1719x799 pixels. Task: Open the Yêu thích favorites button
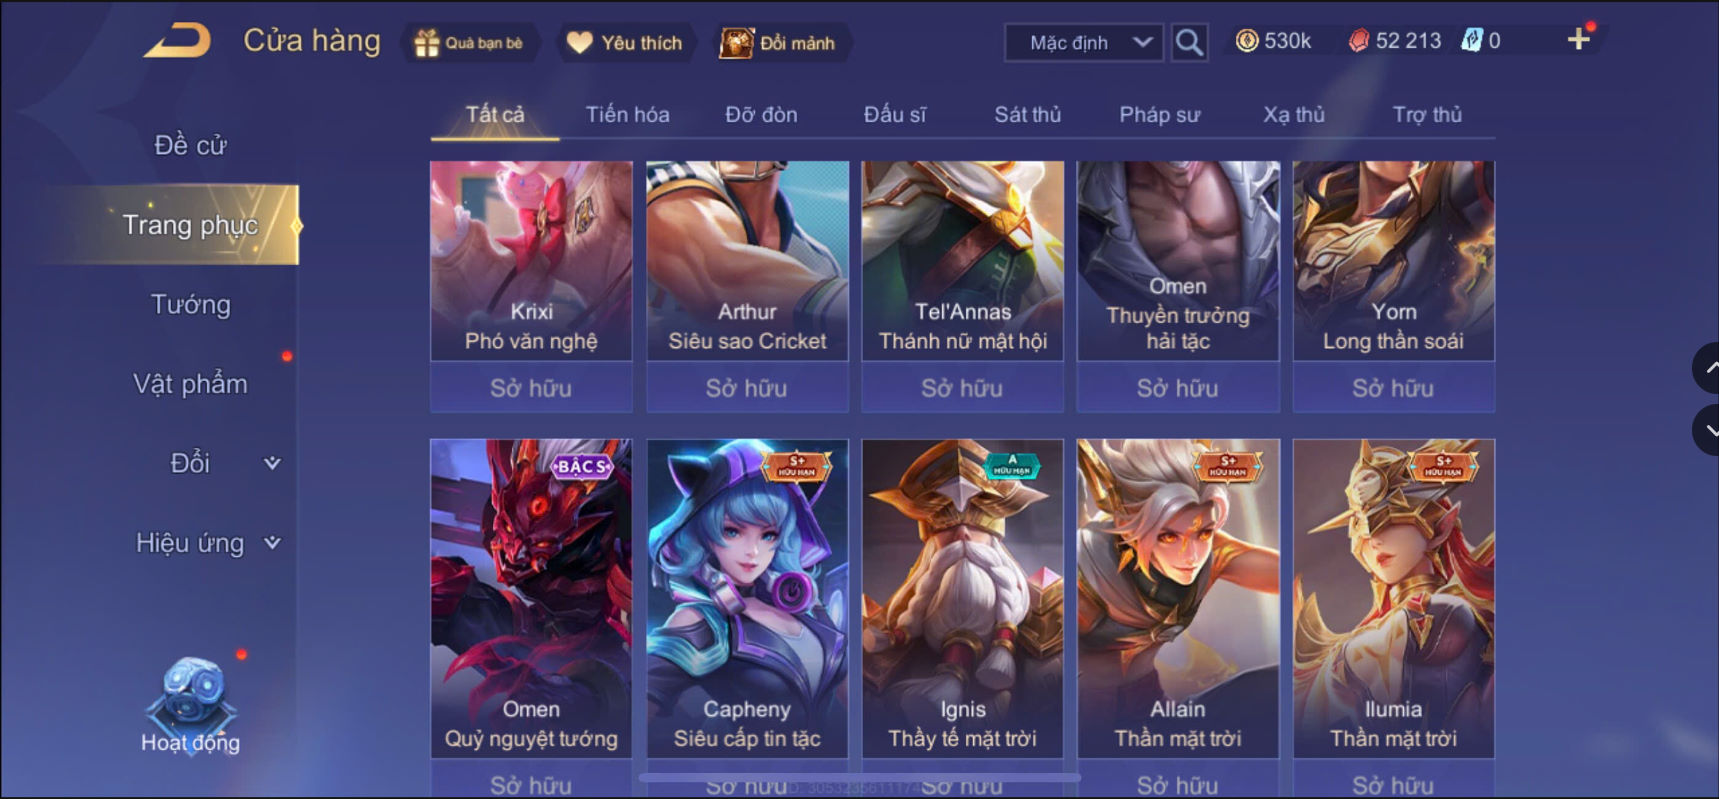625,43
